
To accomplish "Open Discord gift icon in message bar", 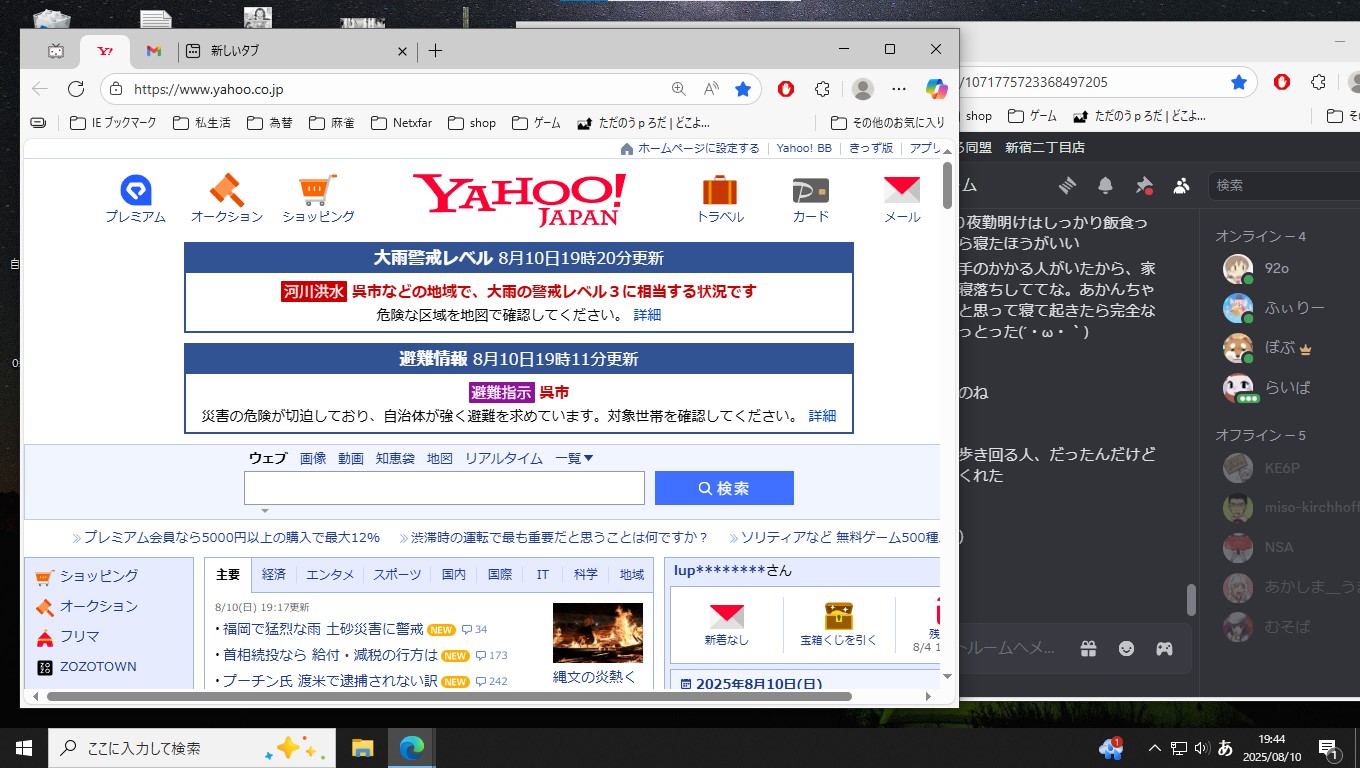I will [x=1088, y=649].
